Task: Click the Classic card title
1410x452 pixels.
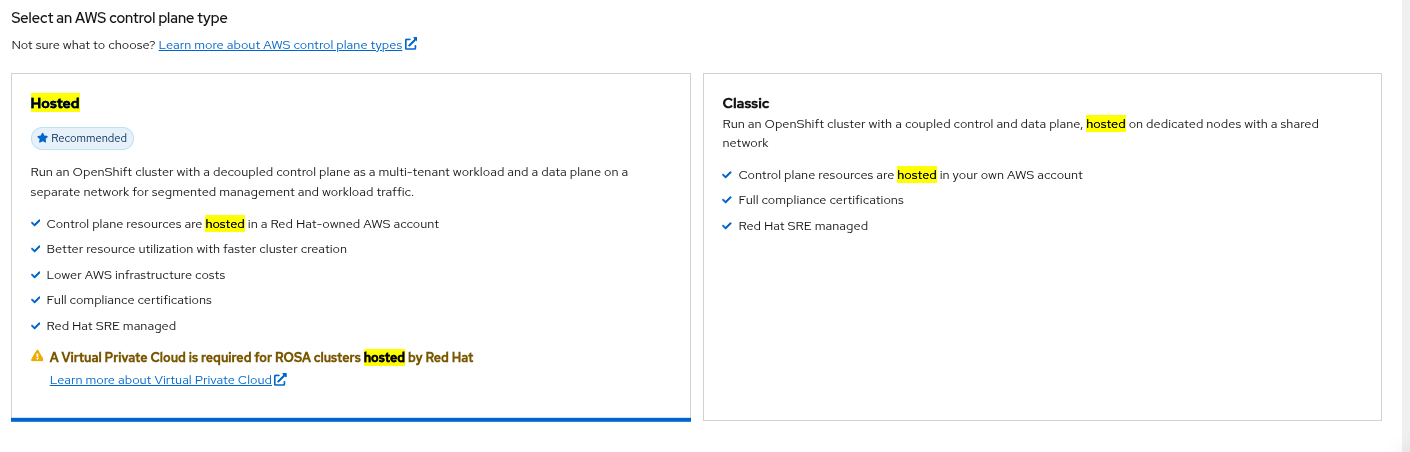Action: [746, 103]
